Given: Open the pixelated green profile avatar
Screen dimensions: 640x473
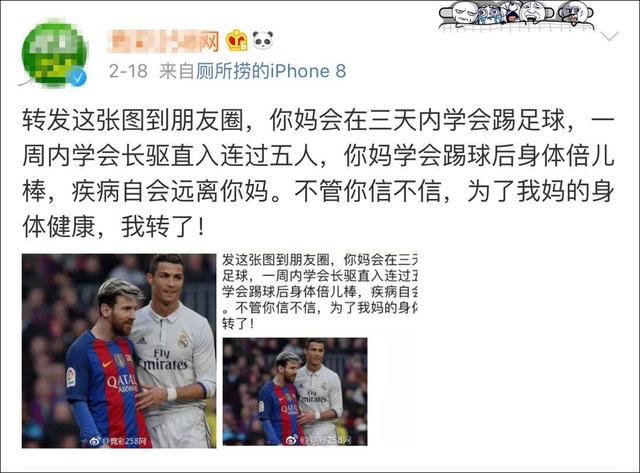Looking at the screenshot, I should (54, 55).
